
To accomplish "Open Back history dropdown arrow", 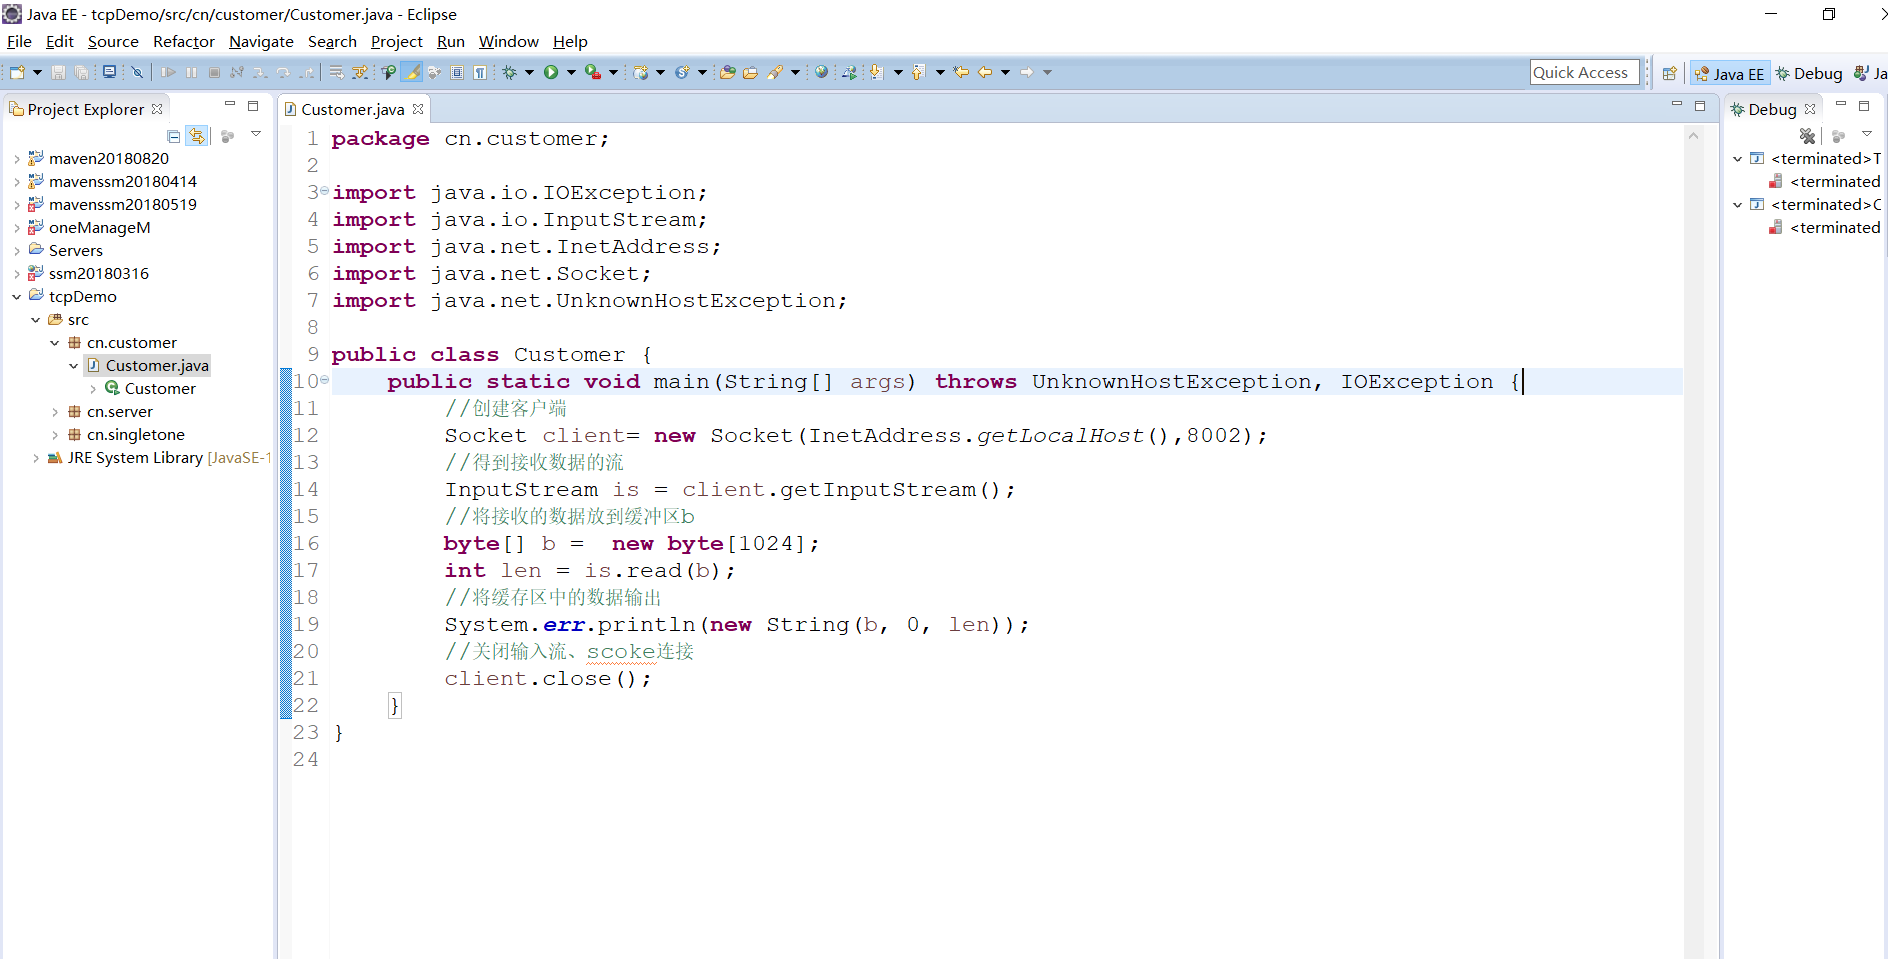I will pyautogui.click(x=1005, y=72).
